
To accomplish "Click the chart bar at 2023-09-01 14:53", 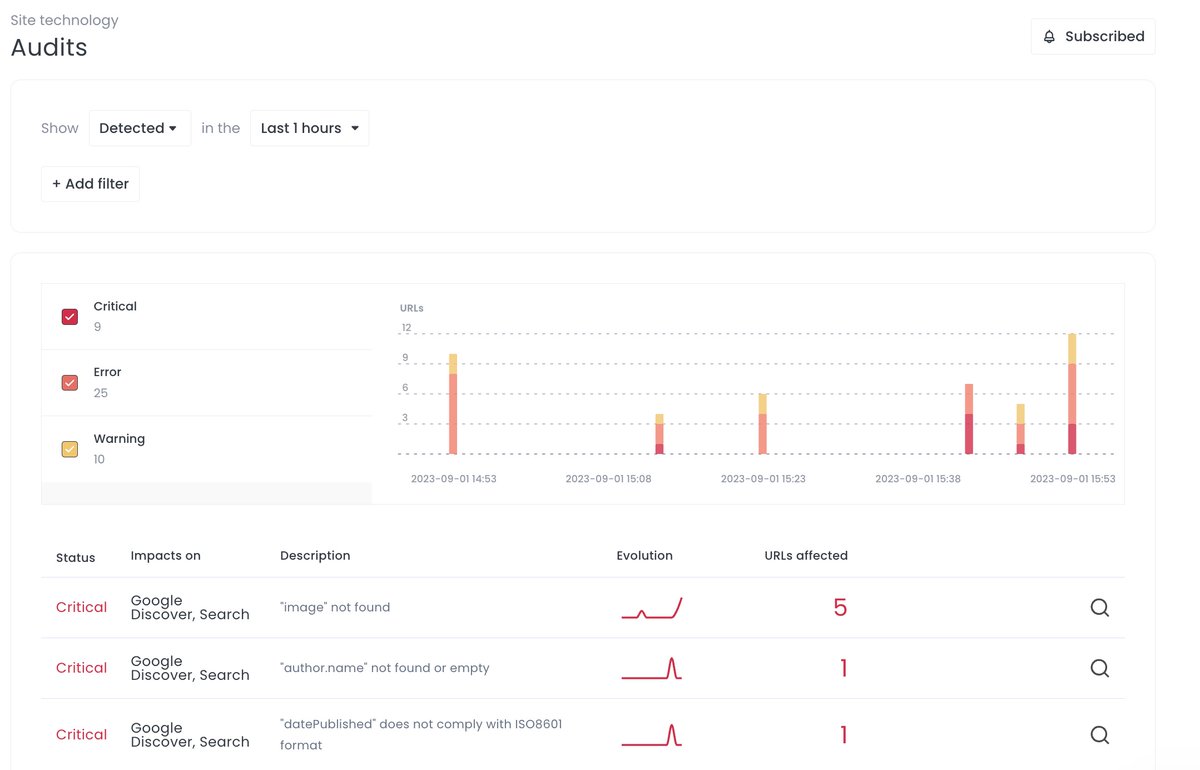I will coord(453,404).
